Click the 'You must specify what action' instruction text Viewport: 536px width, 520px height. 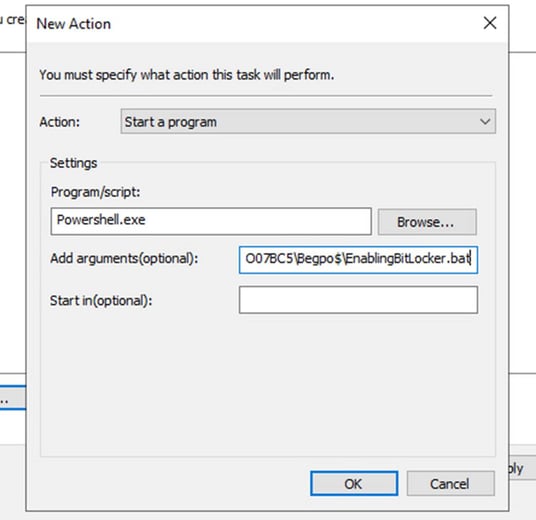click(x=187, y=75)
